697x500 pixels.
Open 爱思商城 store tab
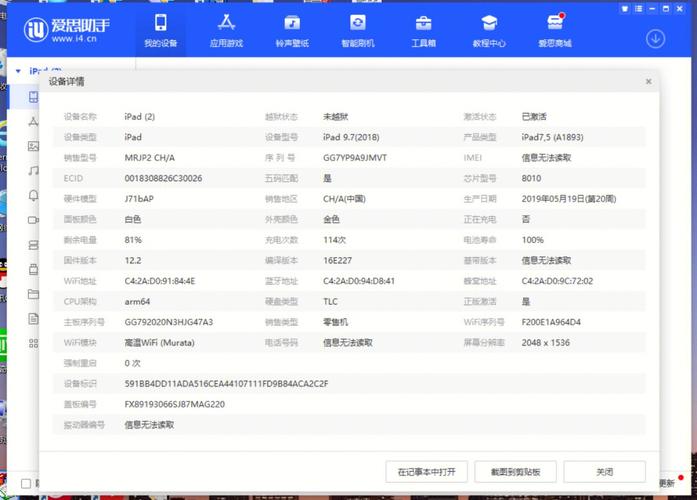555,30
